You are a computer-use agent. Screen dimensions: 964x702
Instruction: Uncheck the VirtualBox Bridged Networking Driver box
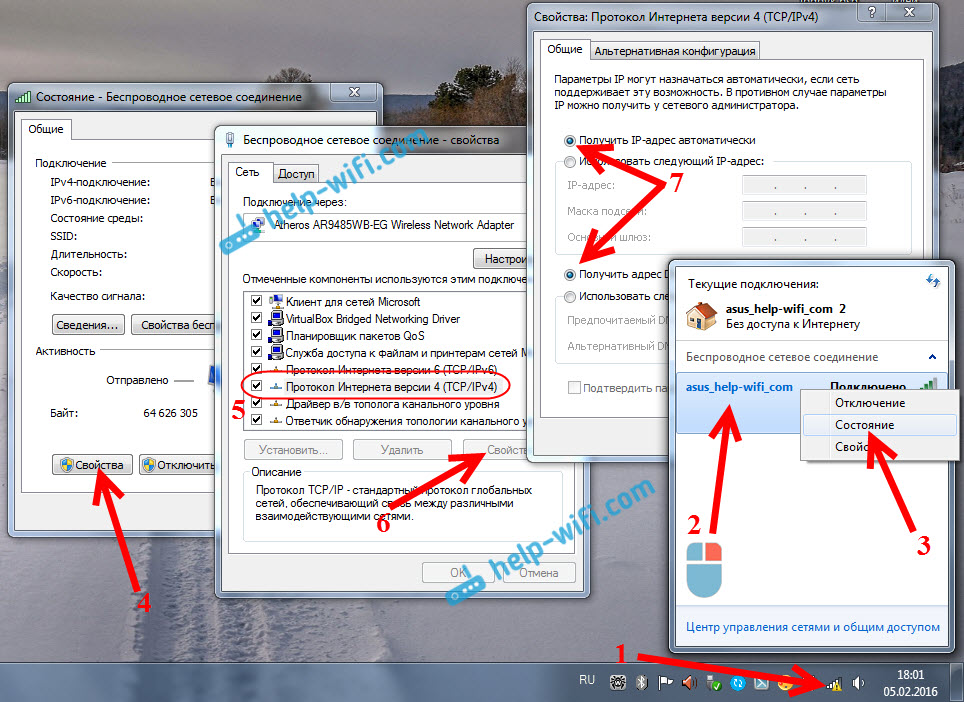[x=257, y=319]
